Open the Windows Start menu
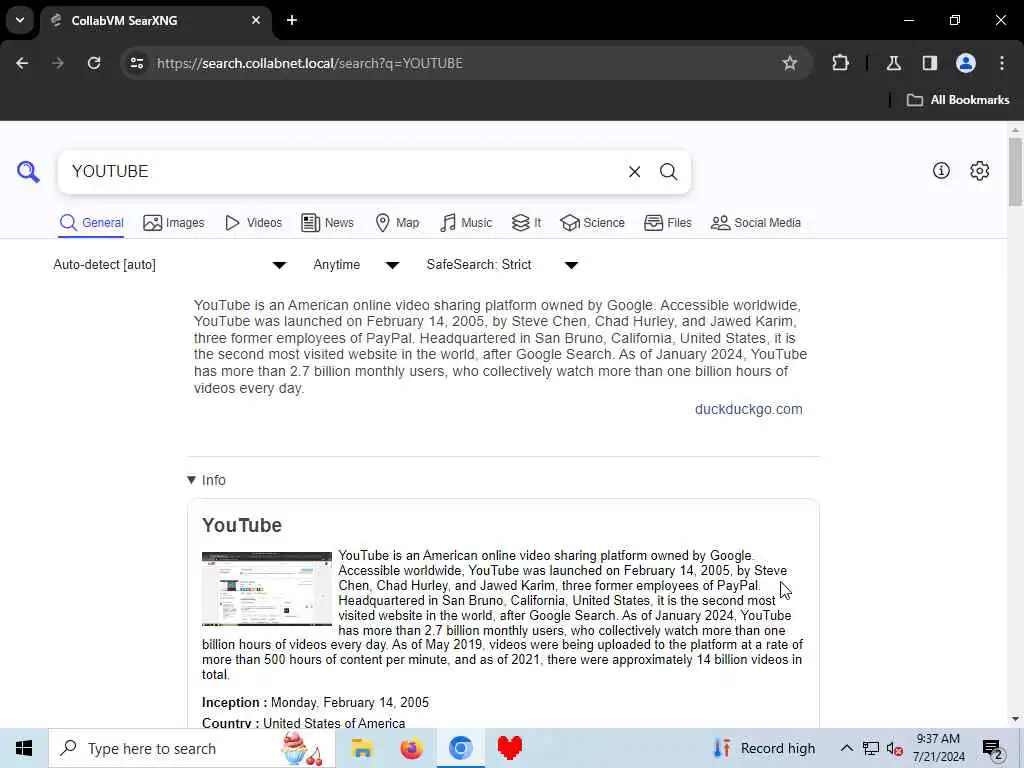Screen dimensions: 1024x768 click(24, 748)
